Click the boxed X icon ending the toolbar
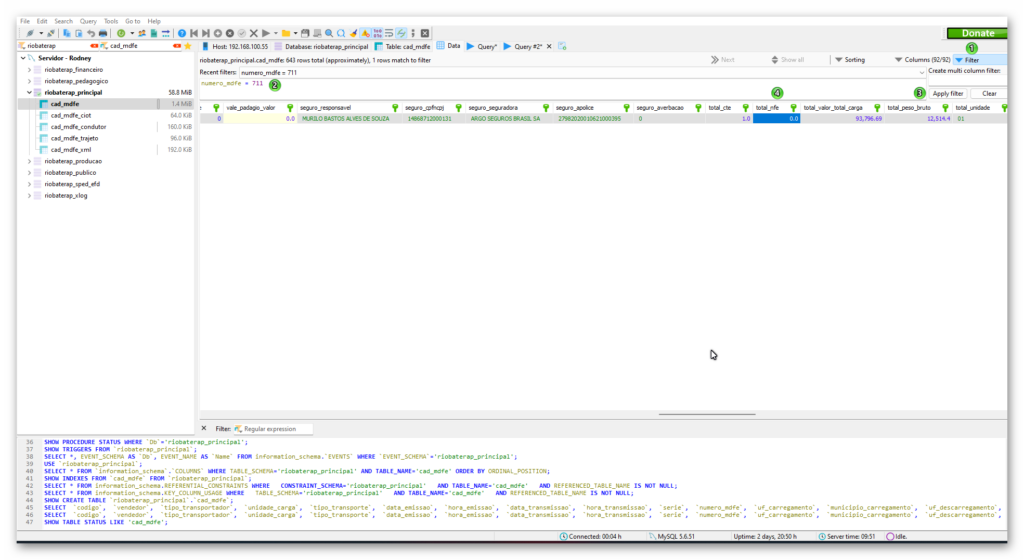Screen dimensions: 1024x560 [x=424, y=33]
